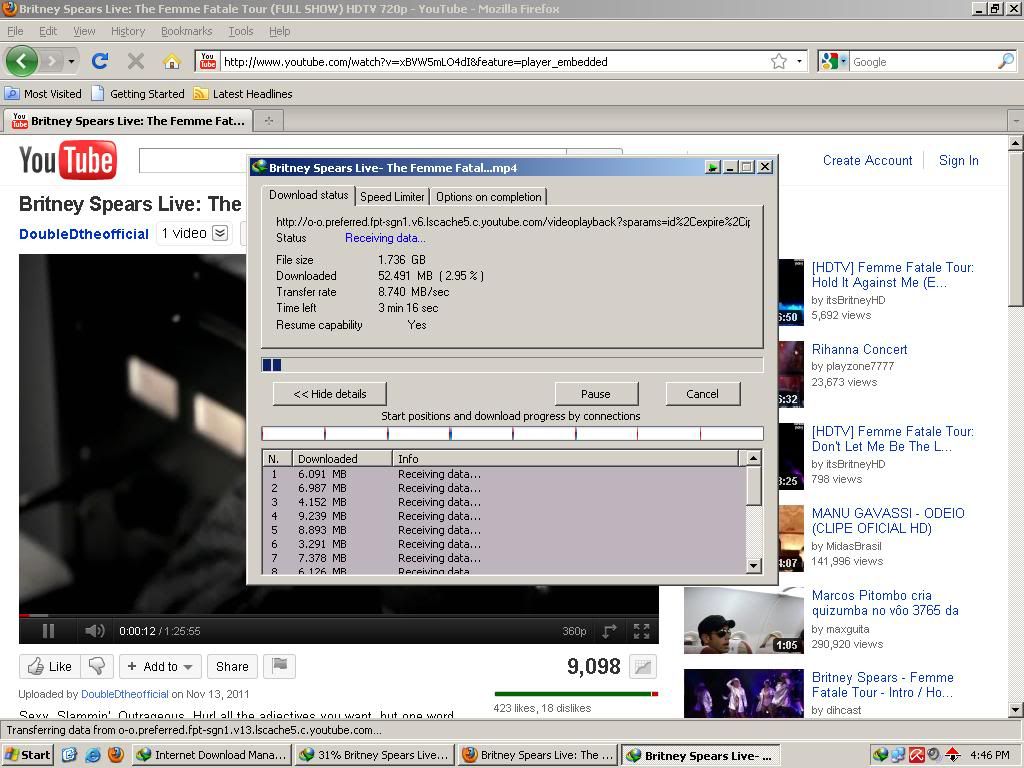Open DoubleDtheofficial channel link
1024x768 pixels.
[84, 234]
